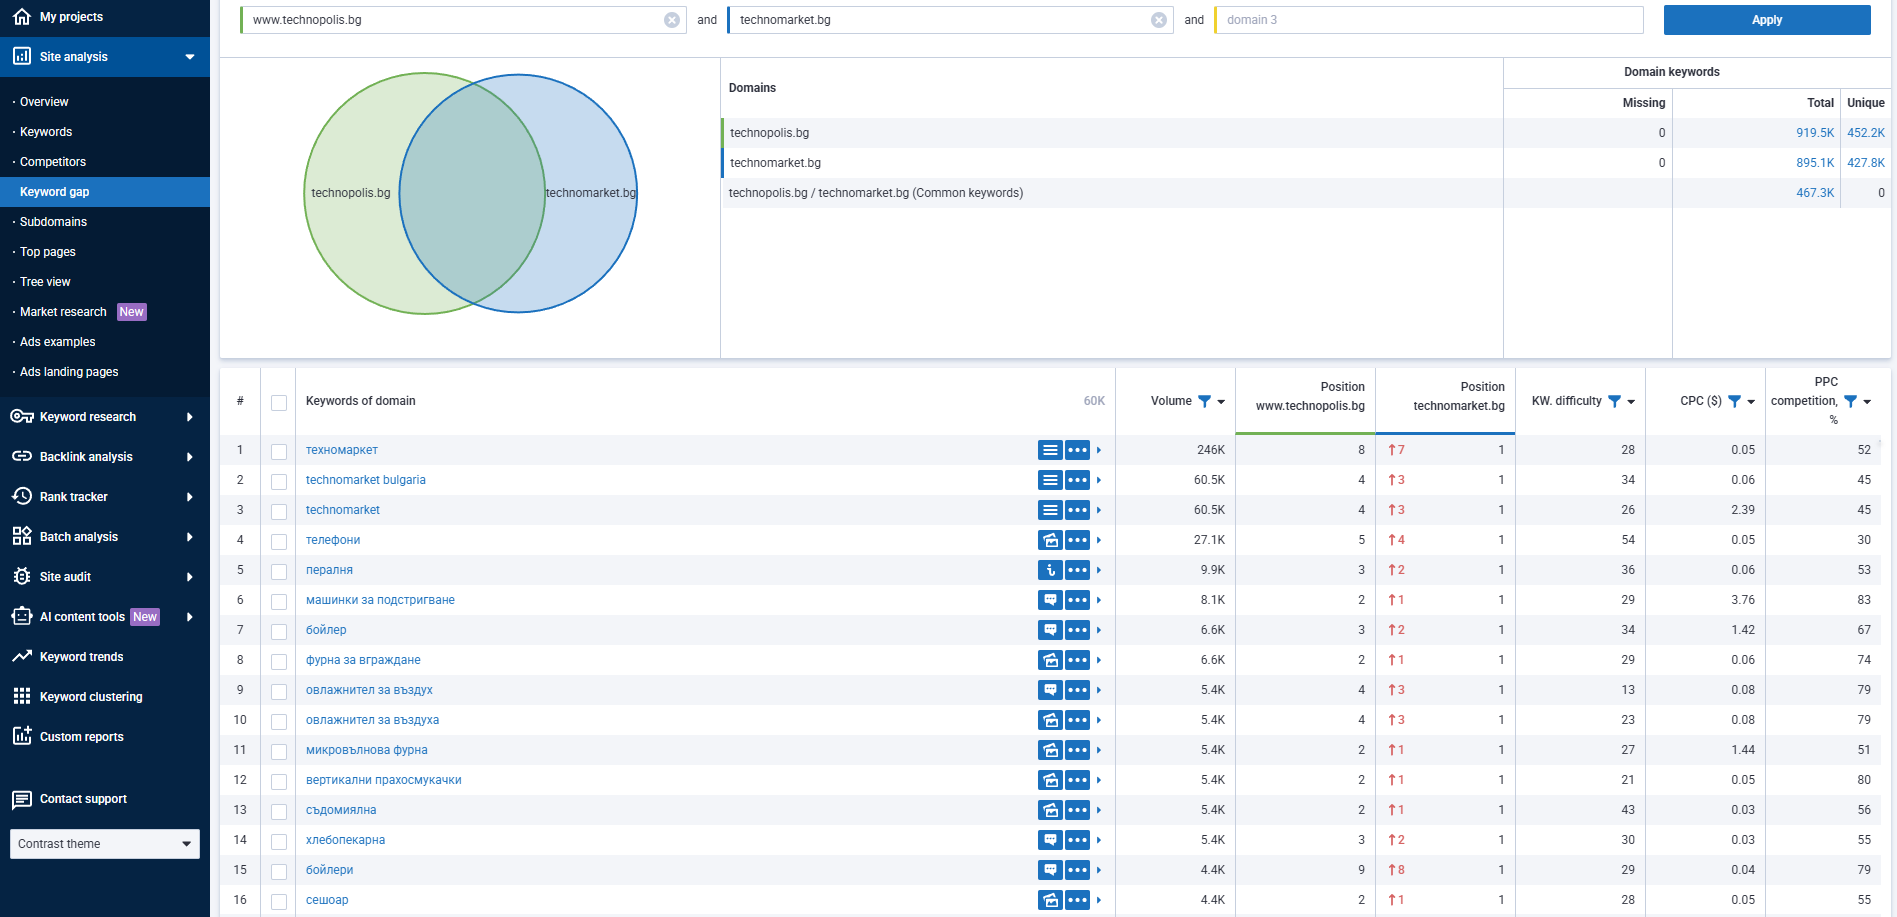1897x917 pixels.
Task: Open the Volume column sort dropdown arrow
Action: [x=1221, y=402]
